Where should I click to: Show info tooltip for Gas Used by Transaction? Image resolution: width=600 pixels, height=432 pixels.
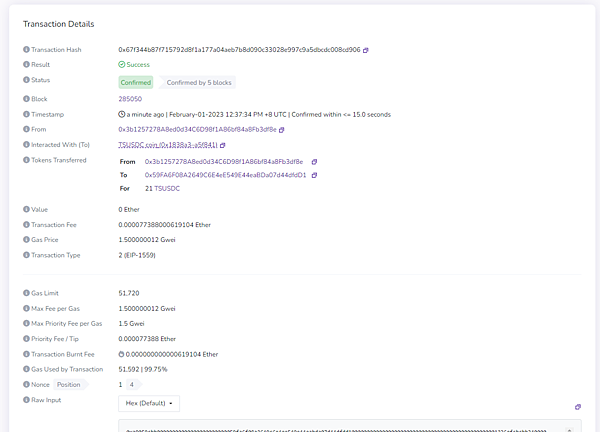click(x=26, y=369)
